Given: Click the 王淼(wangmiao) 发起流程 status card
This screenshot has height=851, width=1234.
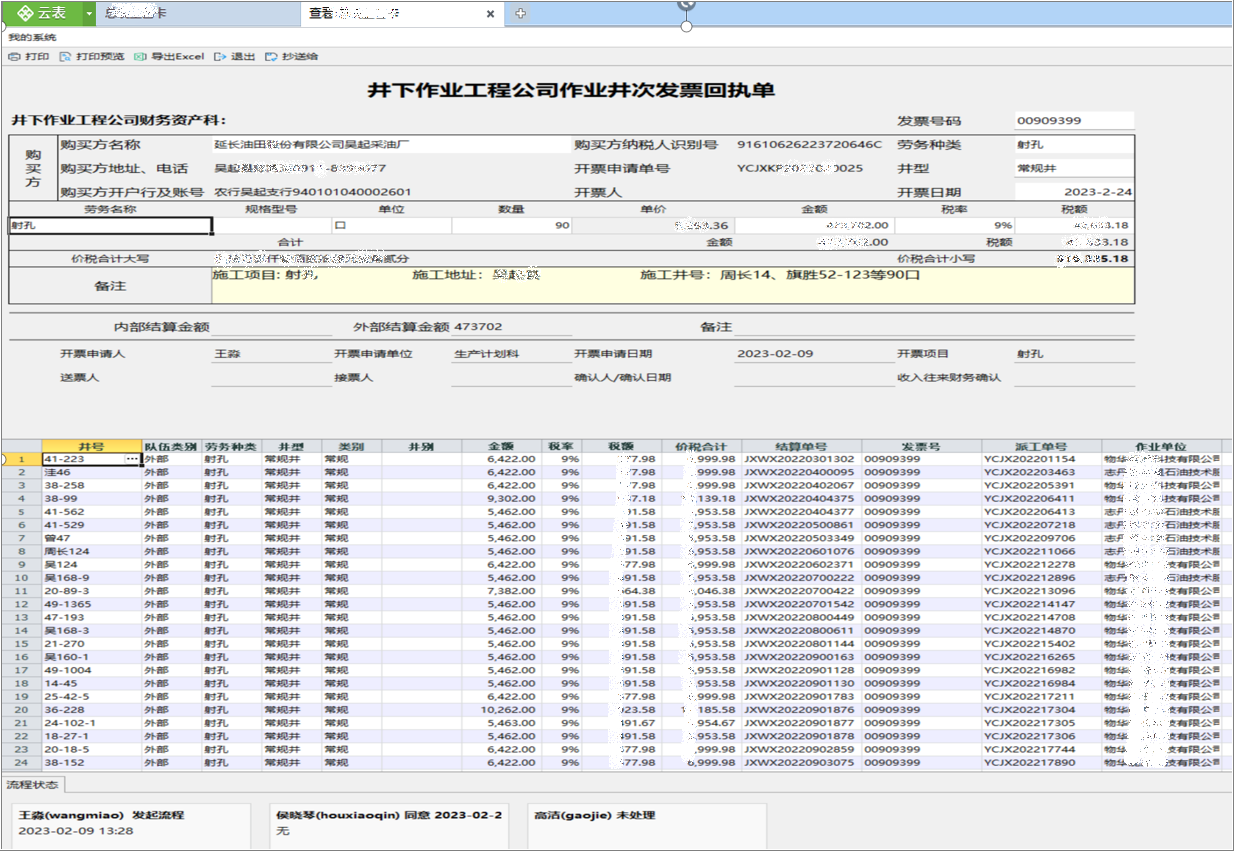Looking at the screenshot, I should pos(130,824).
